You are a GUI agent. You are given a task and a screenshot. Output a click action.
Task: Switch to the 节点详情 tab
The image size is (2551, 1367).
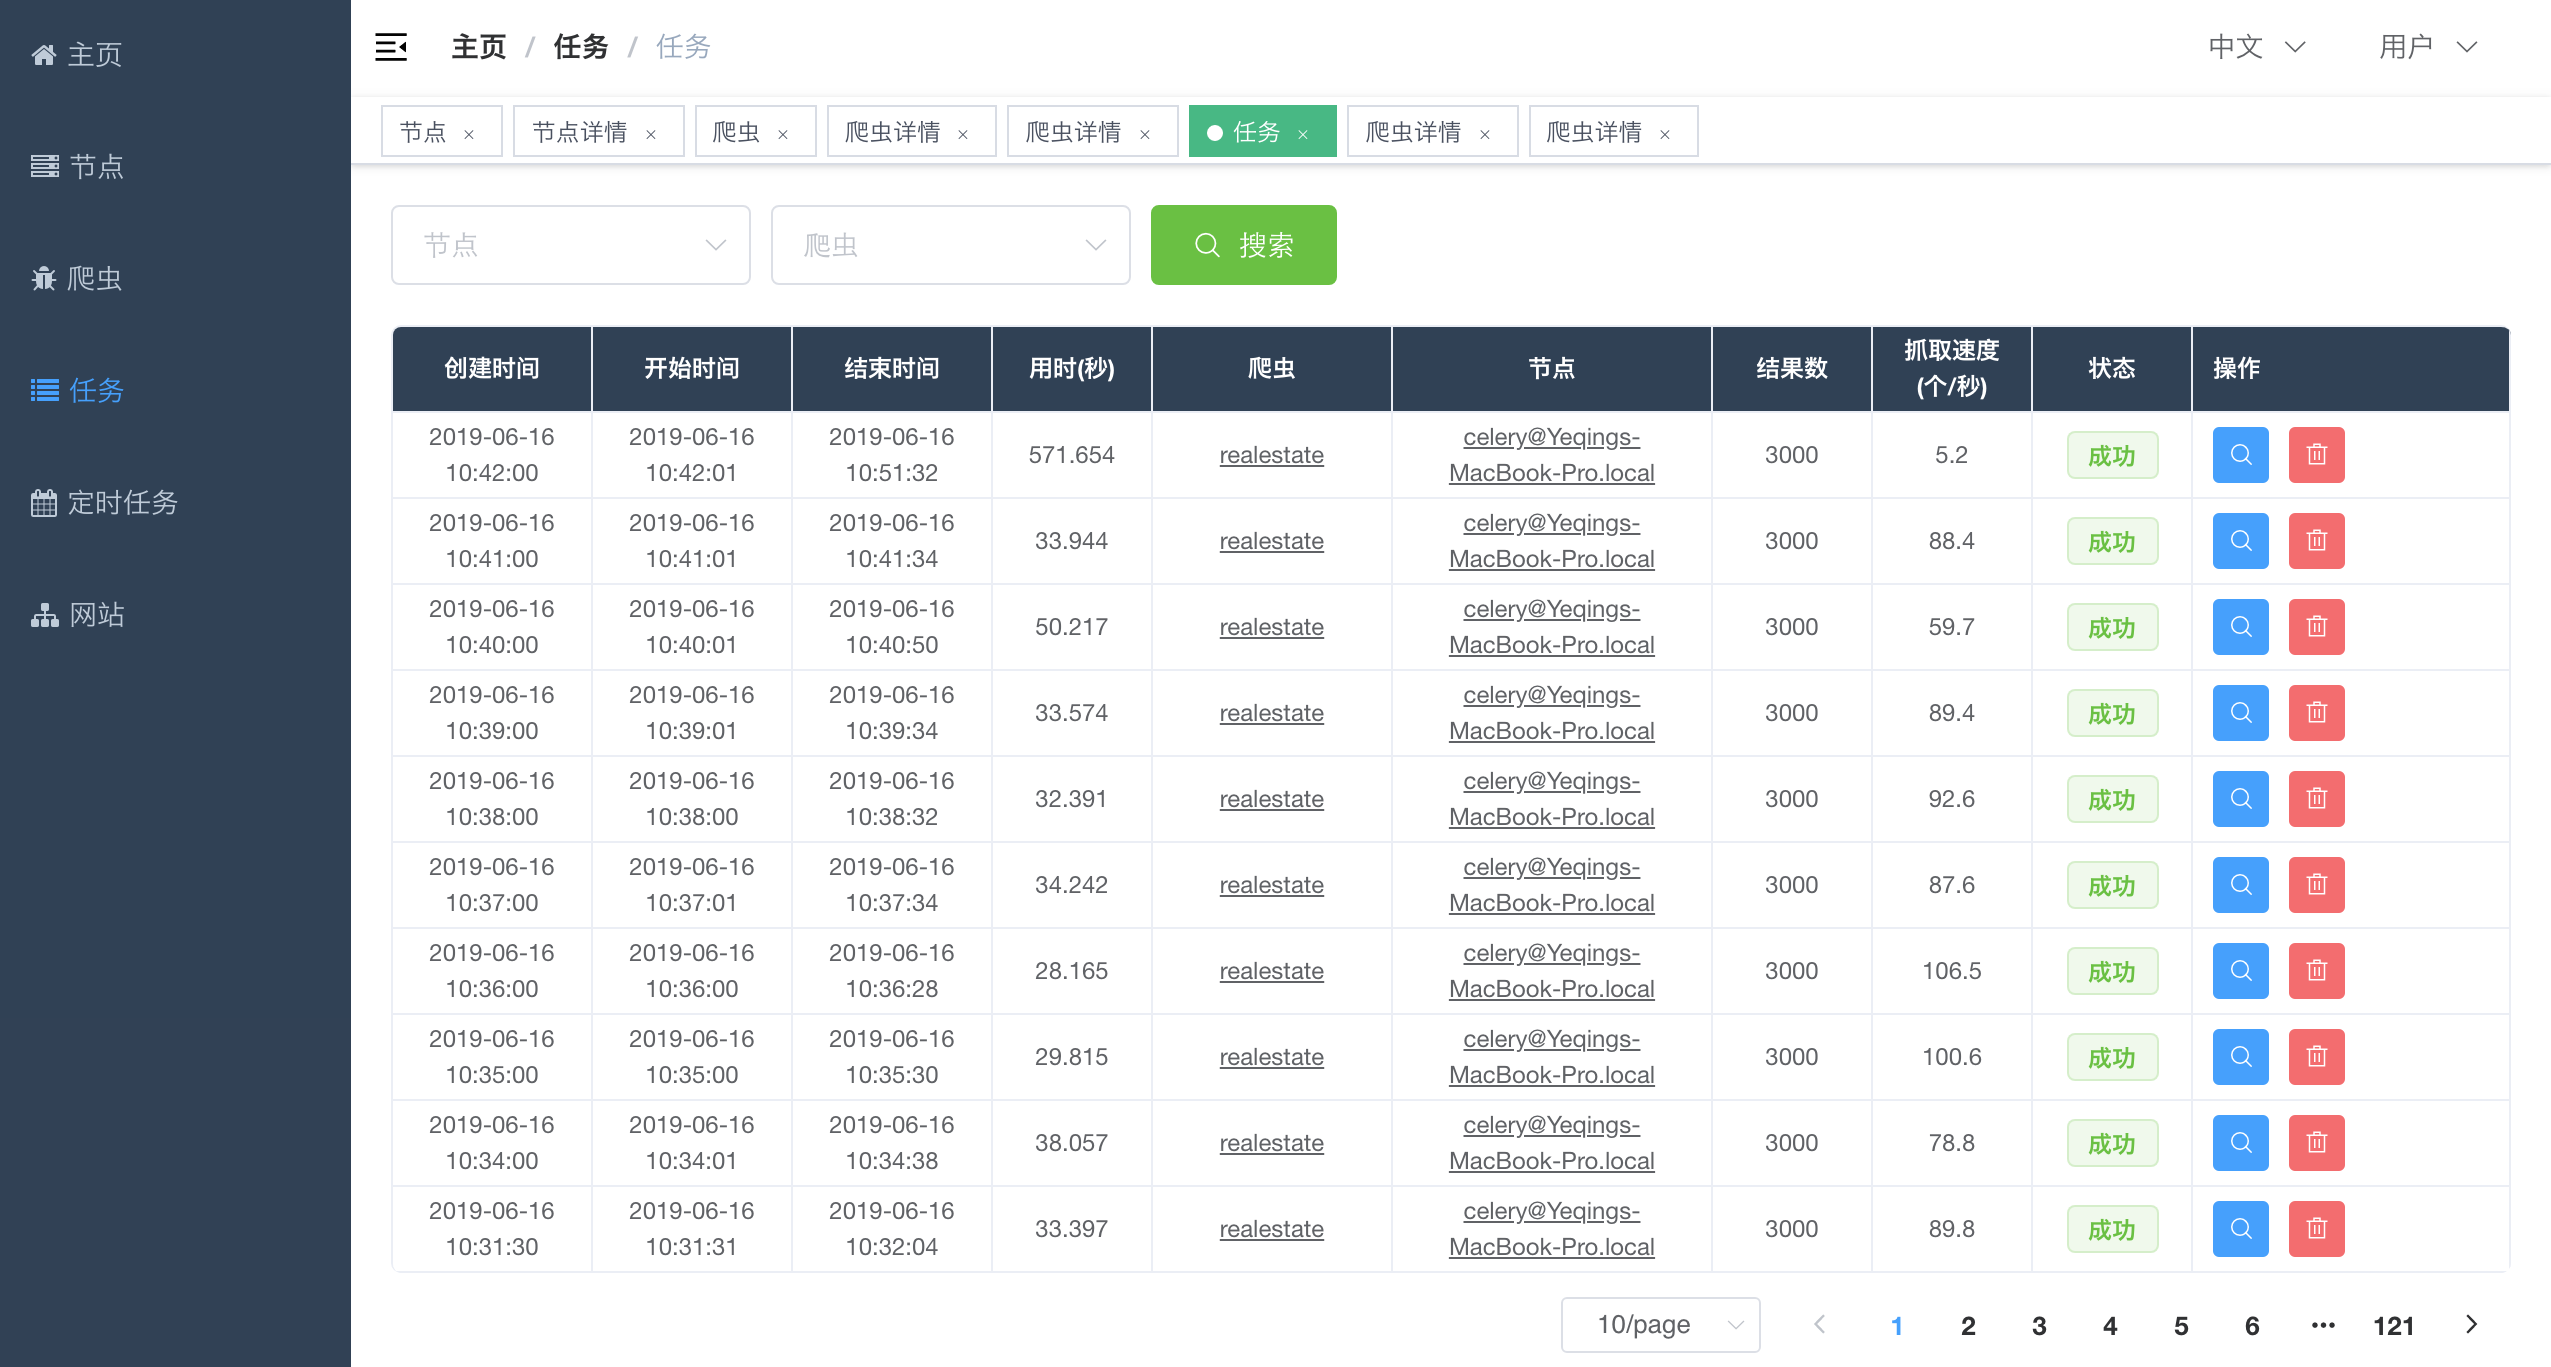click(577, 131)
